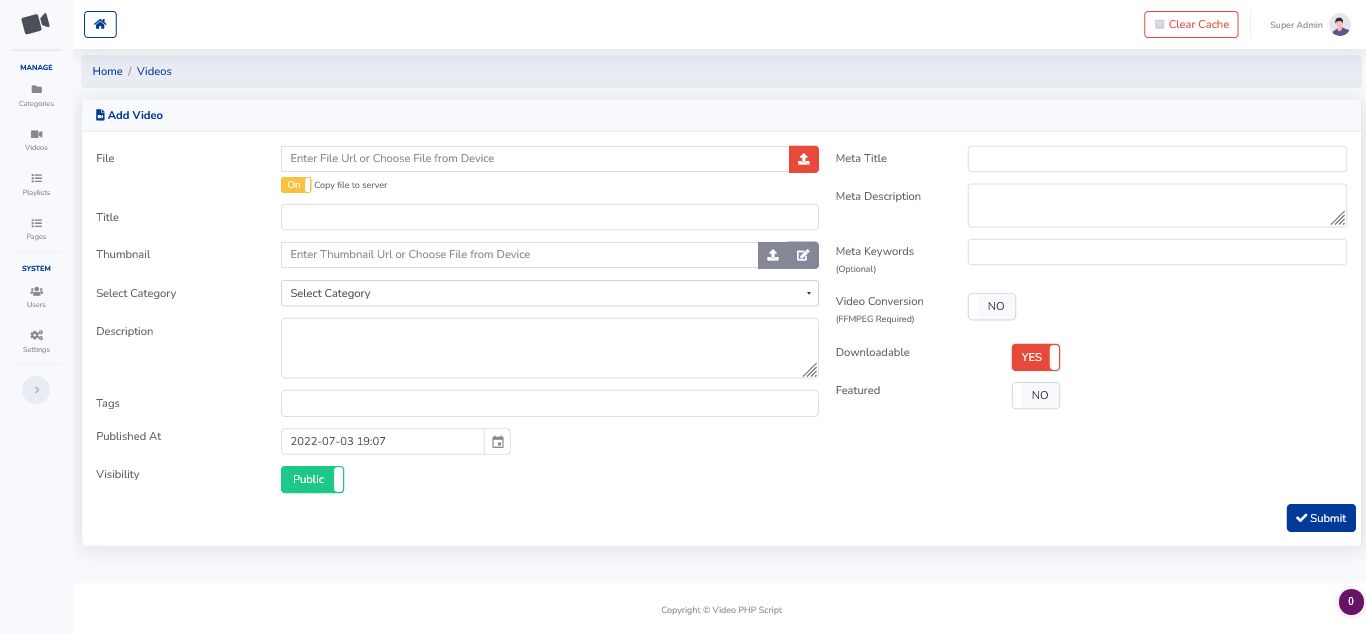This screenshot has width=1366, height=634.
Task: Open the calendar picker for Published At
Action: [497, 442]
